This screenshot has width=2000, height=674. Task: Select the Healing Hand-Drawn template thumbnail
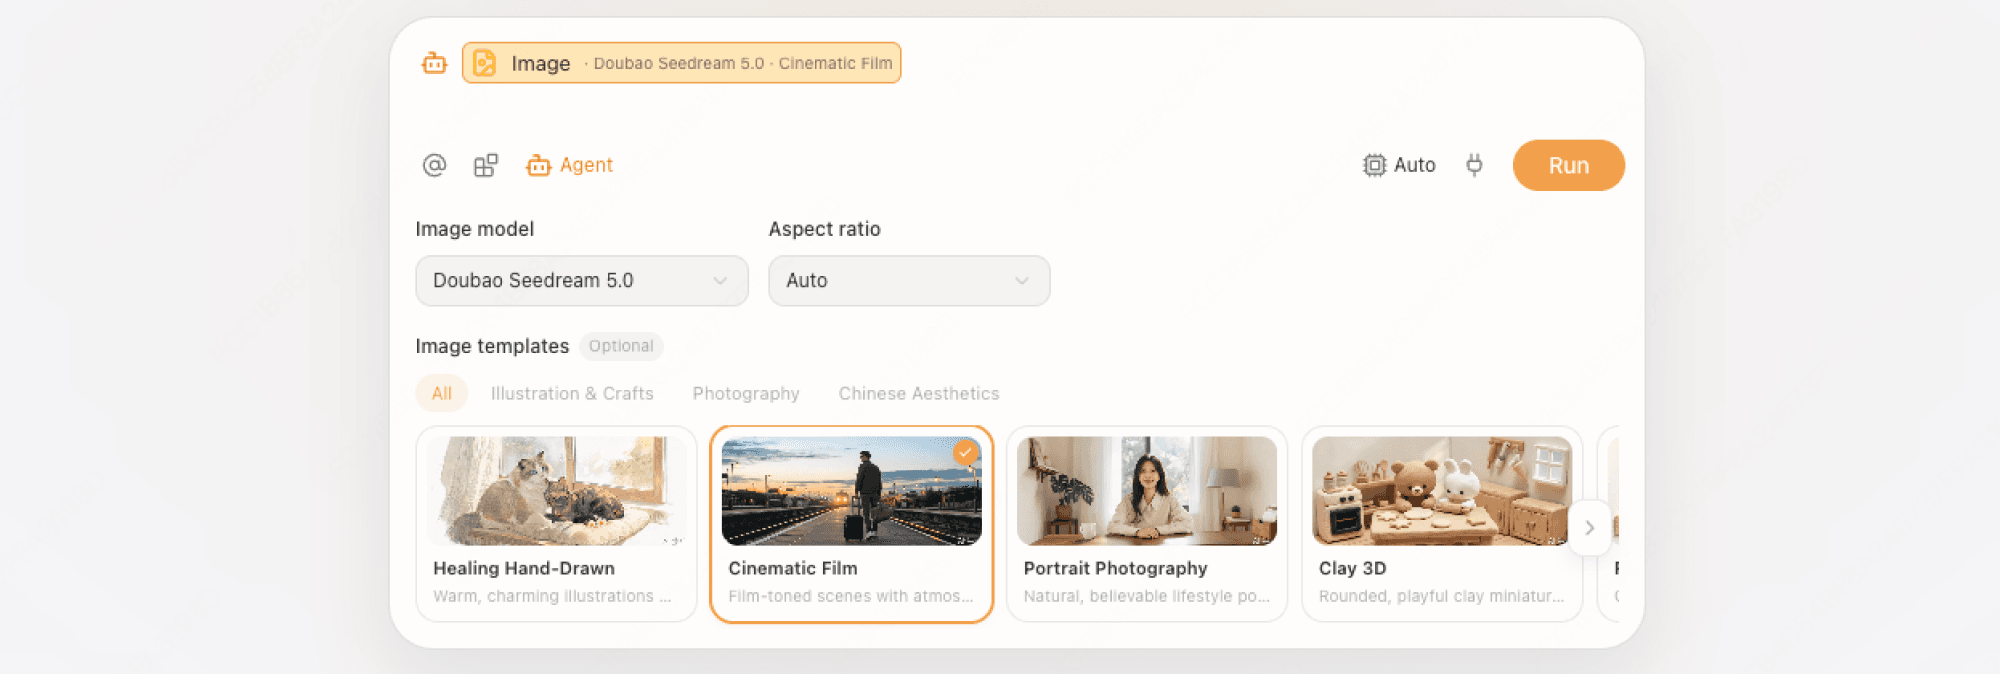556,491
